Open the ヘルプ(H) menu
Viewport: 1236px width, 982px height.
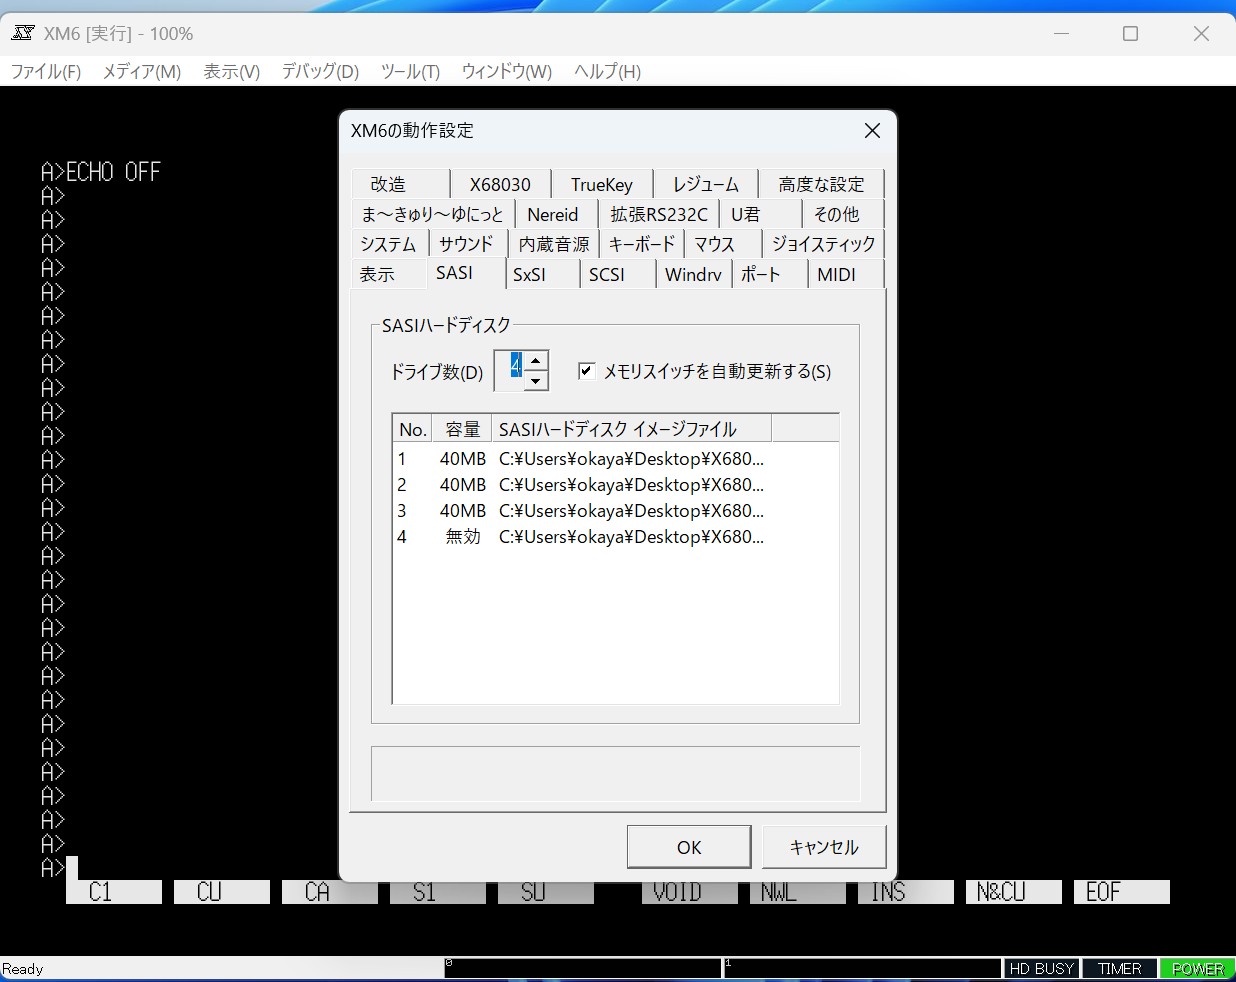tap(607, 71)
